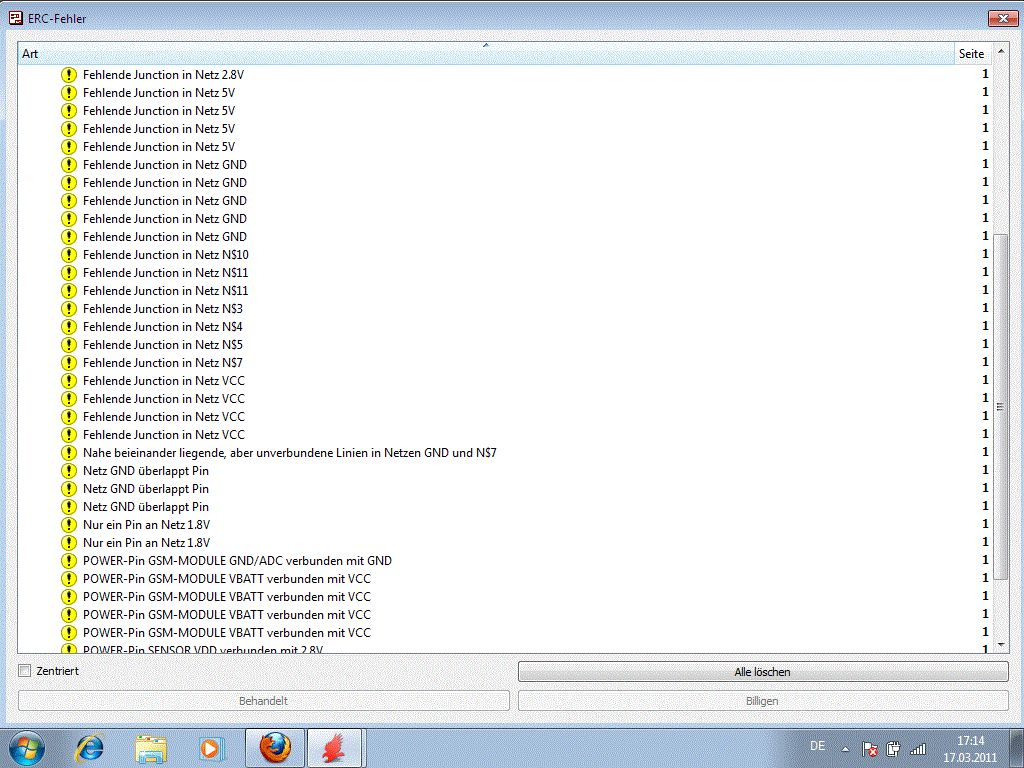The height and width of the screenshot is (768, 1024).
Task: Click the warning icon of the N$3 row
Action: point(69,309)
